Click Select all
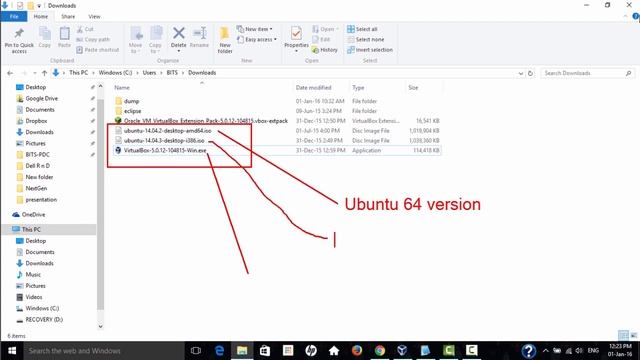The width and height of the screenshot is (640, 360). coord(362,29)
